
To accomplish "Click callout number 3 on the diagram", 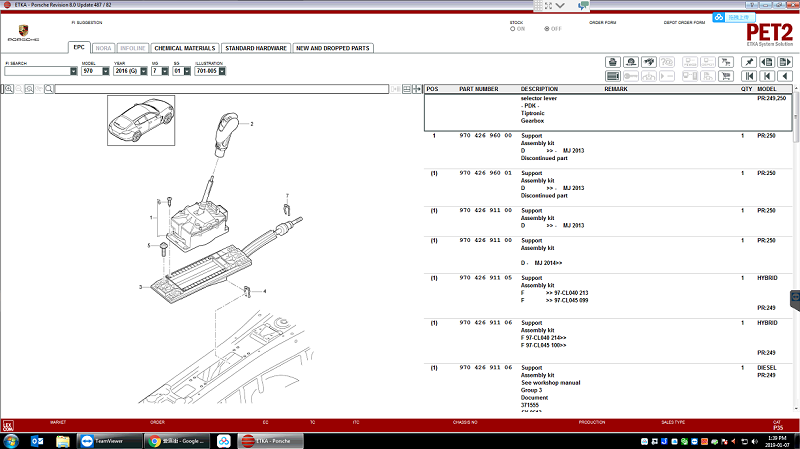I will click(x=141, y=287).
